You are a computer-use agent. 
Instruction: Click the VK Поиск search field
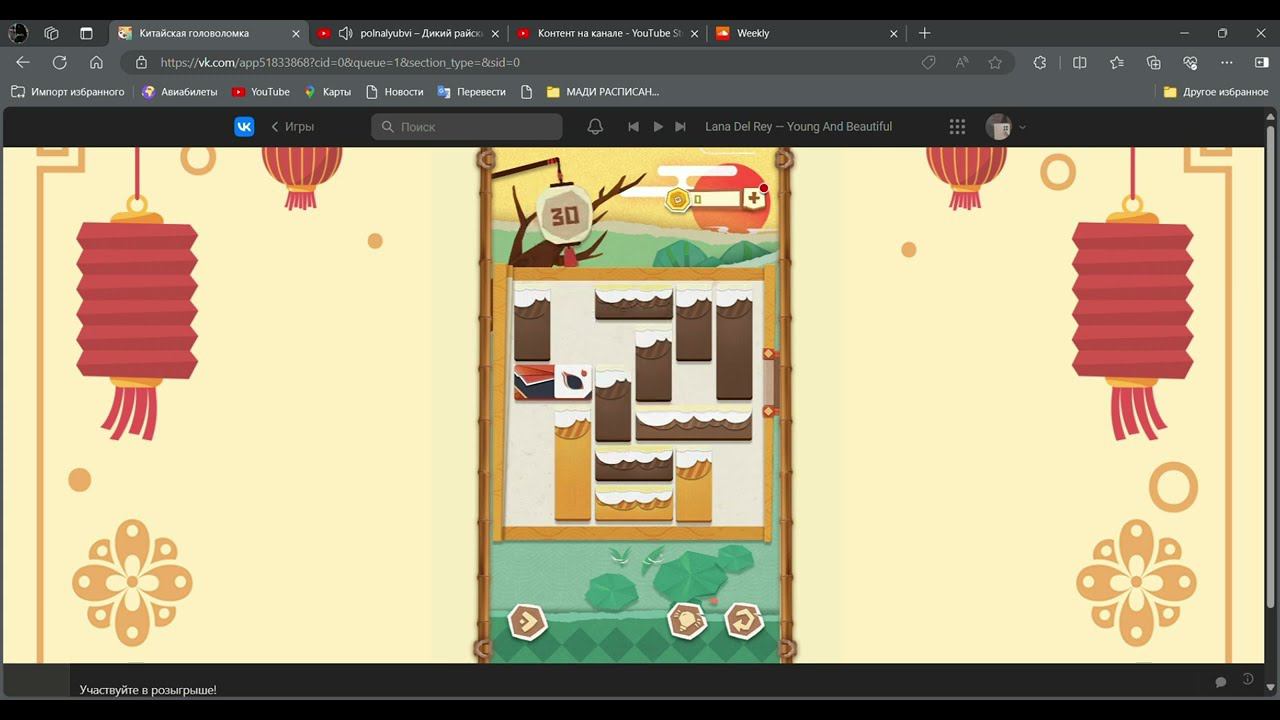click(467, 127)
